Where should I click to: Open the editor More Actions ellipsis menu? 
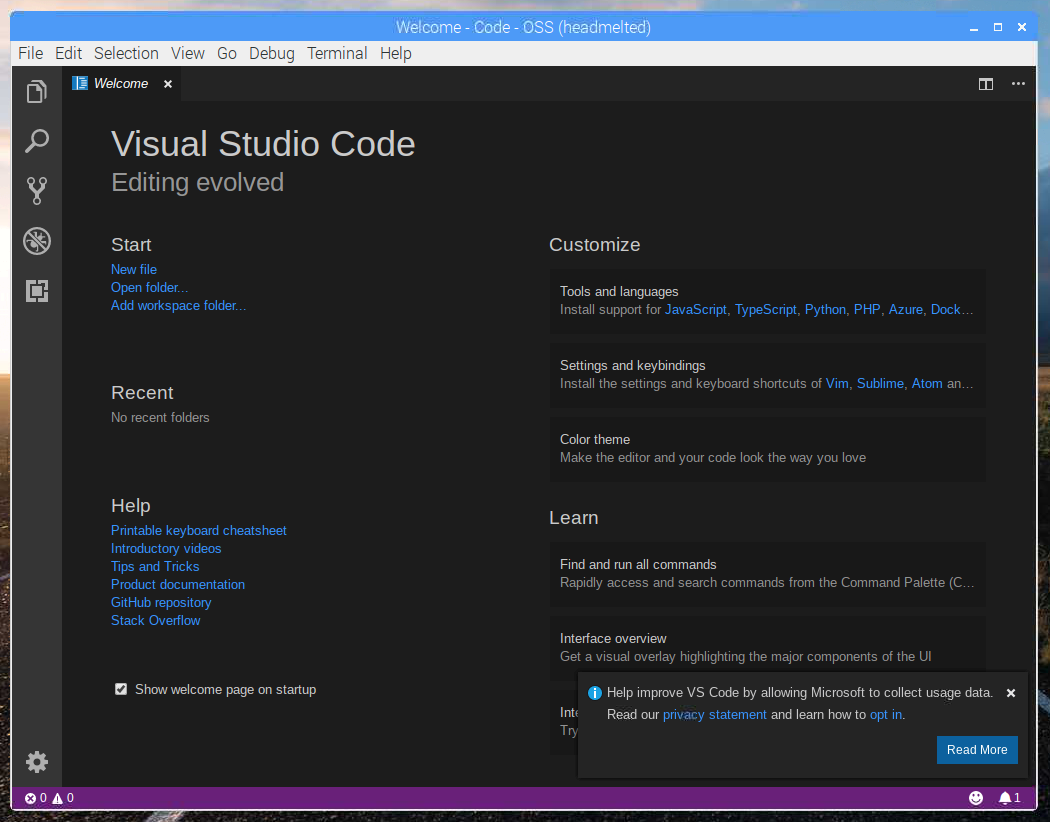[1018, 84]
